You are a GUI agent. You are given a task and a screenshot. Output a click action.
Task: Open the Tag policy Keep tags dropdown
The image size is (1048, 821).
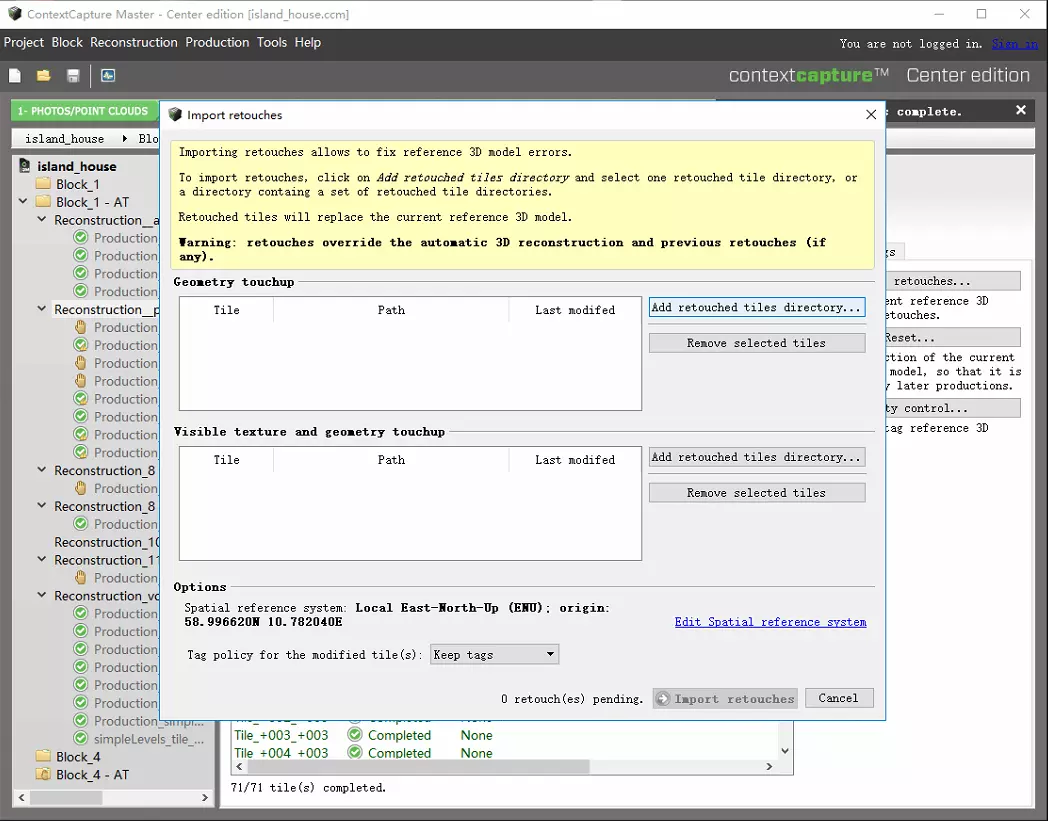coord(495,655)
